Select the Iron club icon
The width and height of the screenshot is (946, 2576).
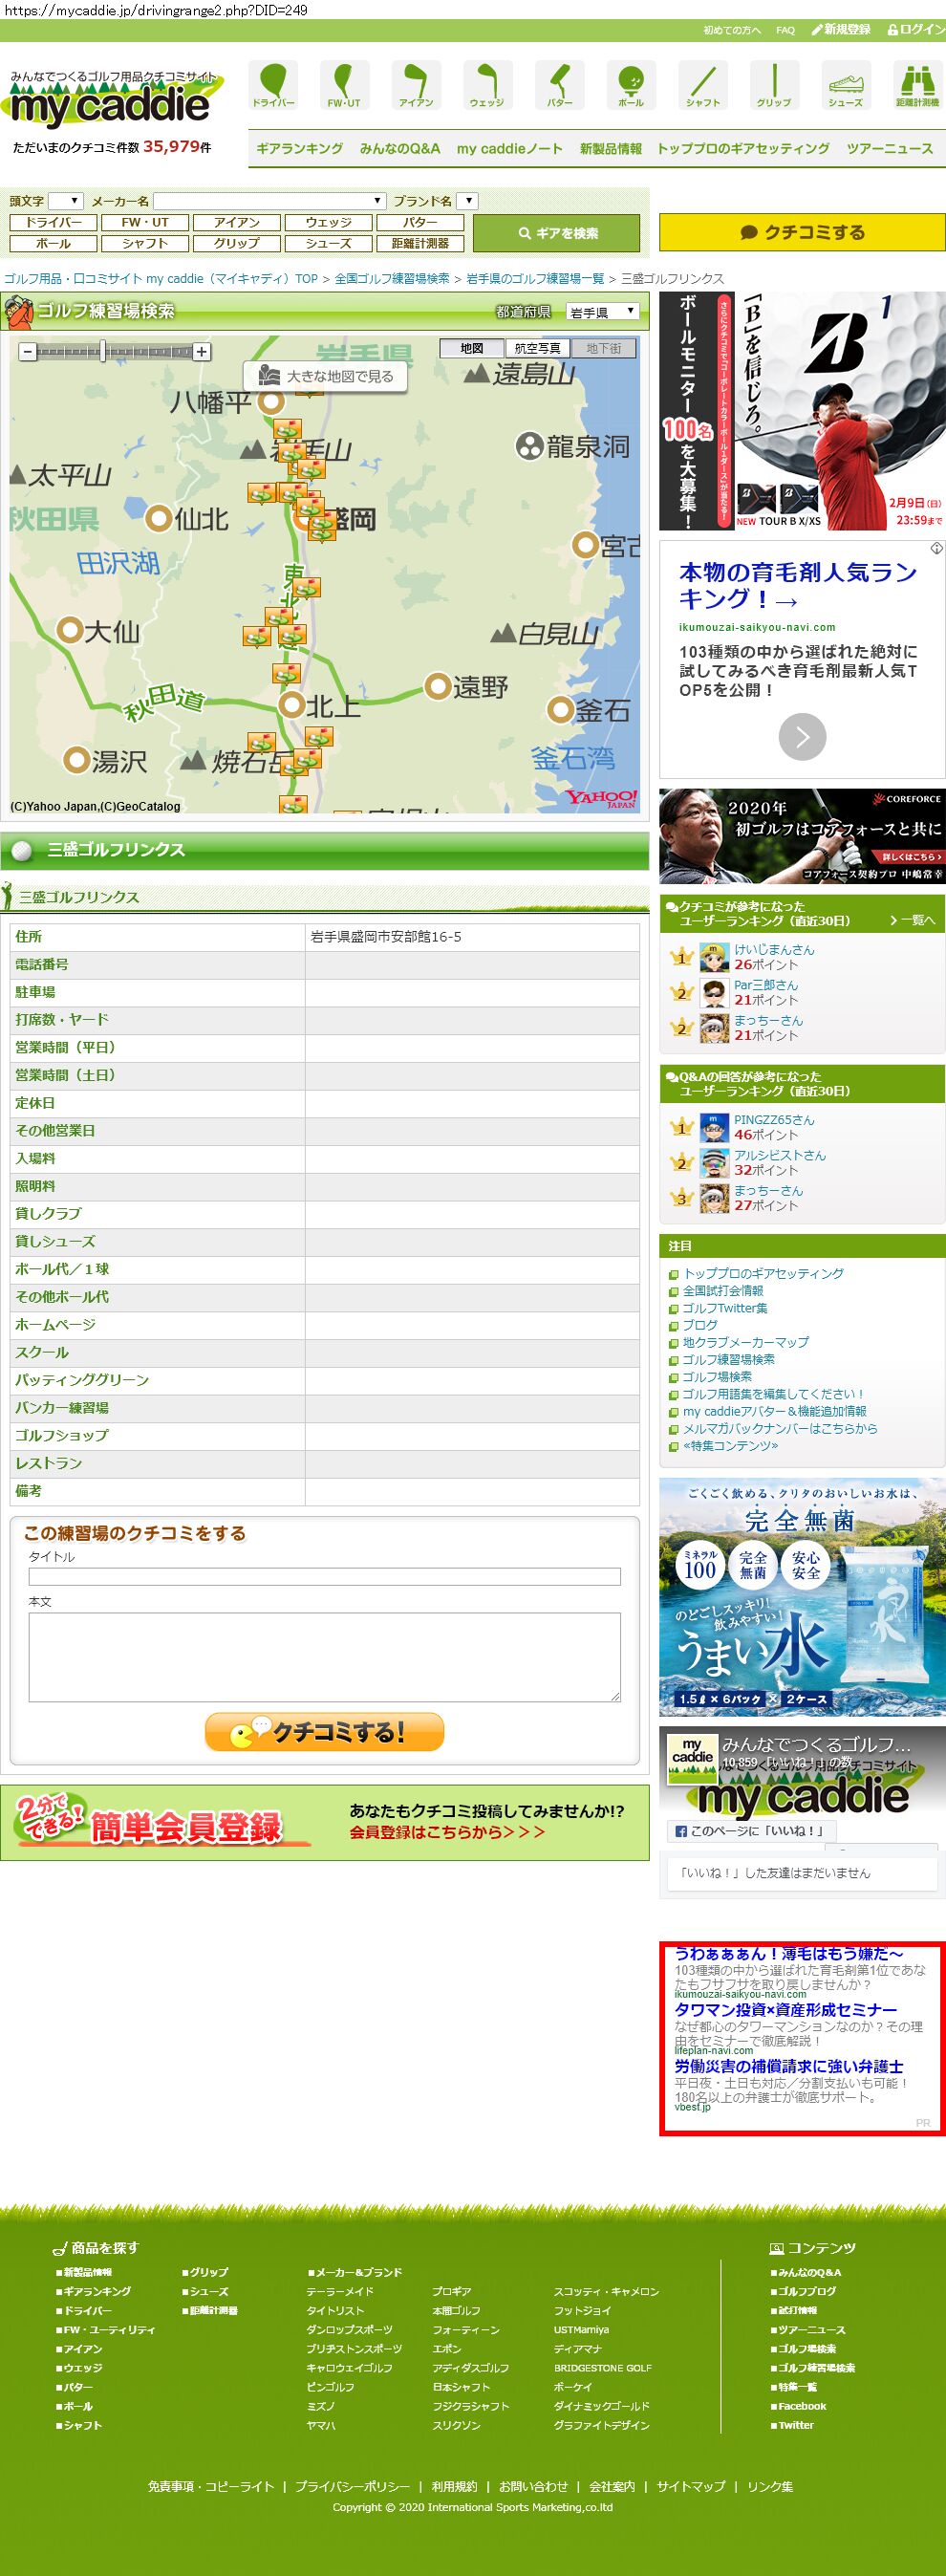(x=416, y=84)
